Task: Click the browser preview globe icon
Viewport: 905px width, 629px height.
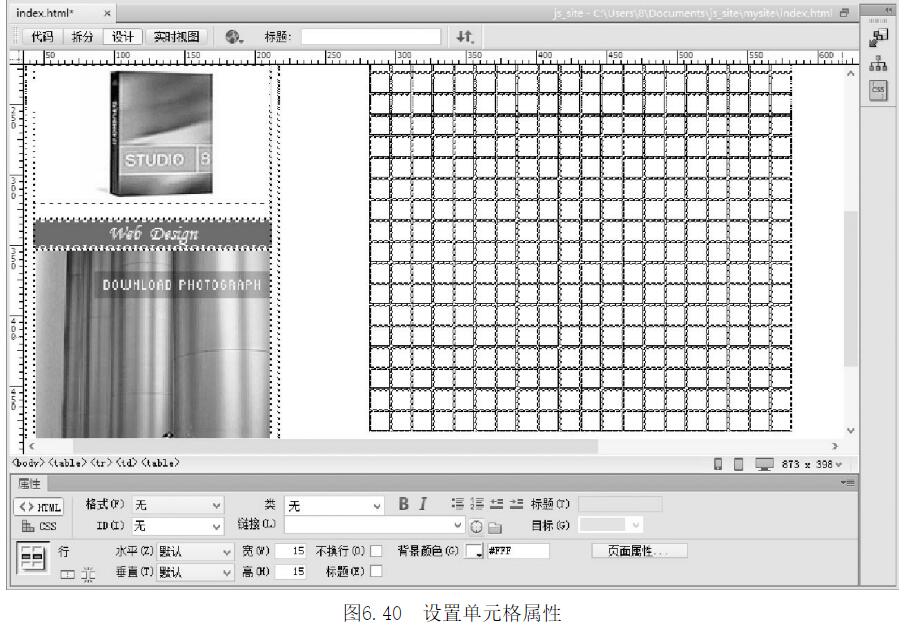Action: pos(233,37)
